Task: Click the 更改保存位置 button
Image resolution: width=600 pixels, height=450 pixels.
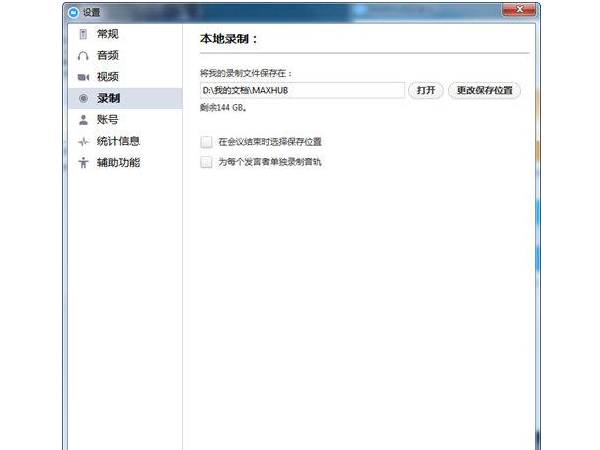Action: tap(484, 90)
